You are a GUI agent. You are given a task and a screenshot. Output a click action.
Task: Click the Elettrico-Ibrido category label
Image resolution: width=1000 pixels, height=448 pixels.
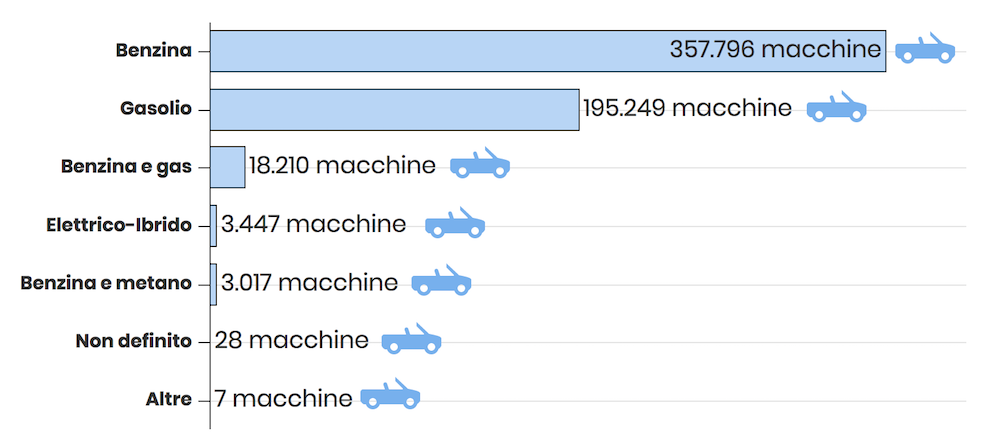coord(119,225)
